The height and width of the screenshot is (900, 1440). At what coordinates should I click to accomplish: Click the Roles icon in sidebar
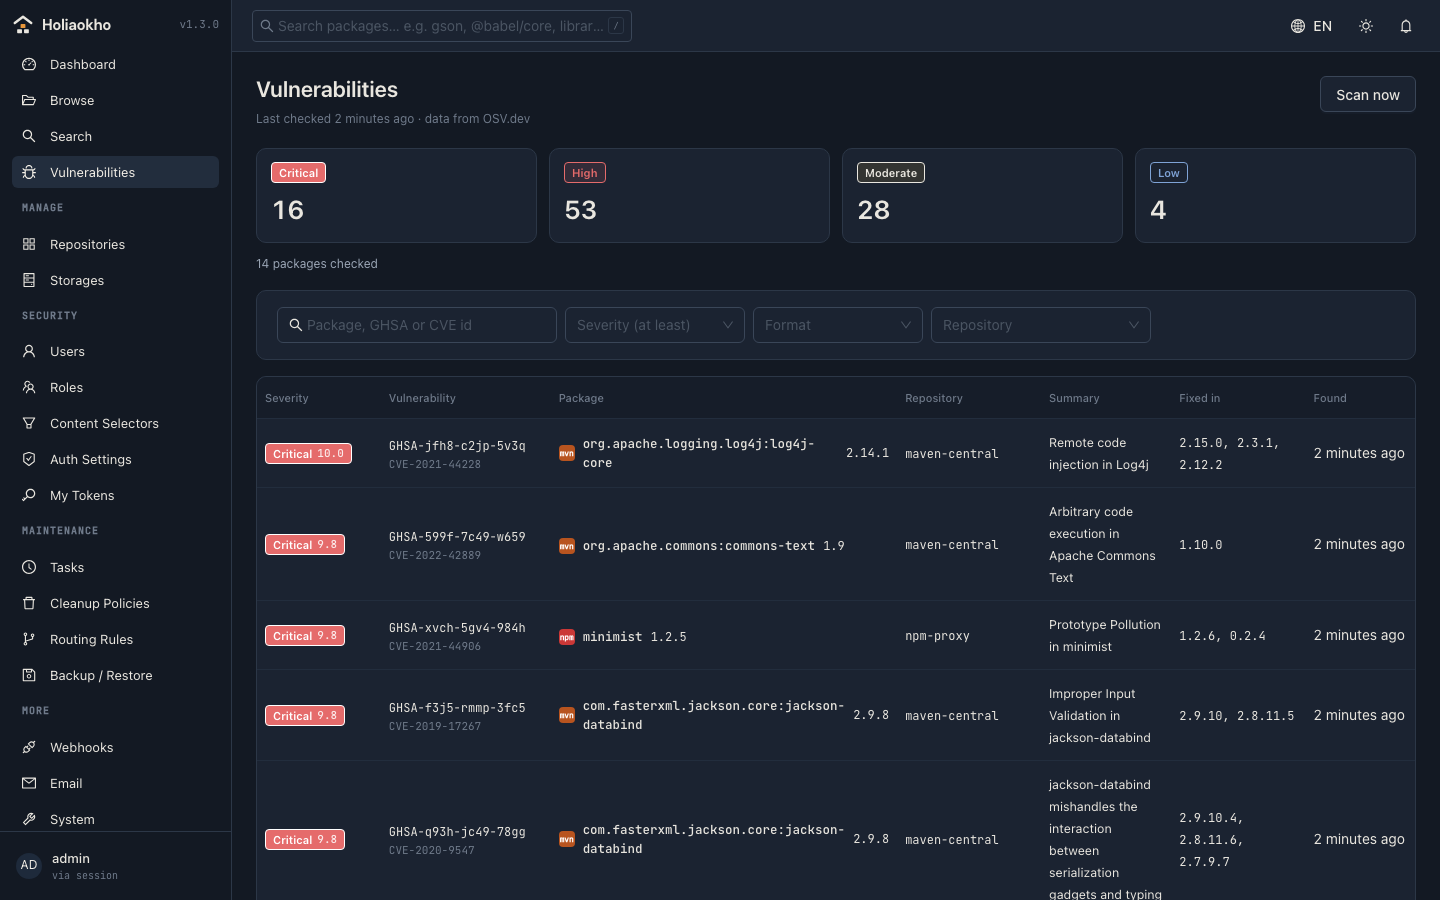29,387
